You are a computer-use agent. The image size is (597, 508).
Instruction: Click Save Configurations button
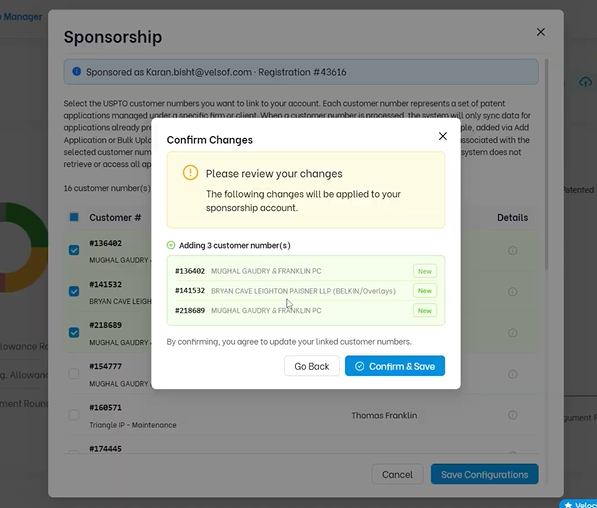484,474
